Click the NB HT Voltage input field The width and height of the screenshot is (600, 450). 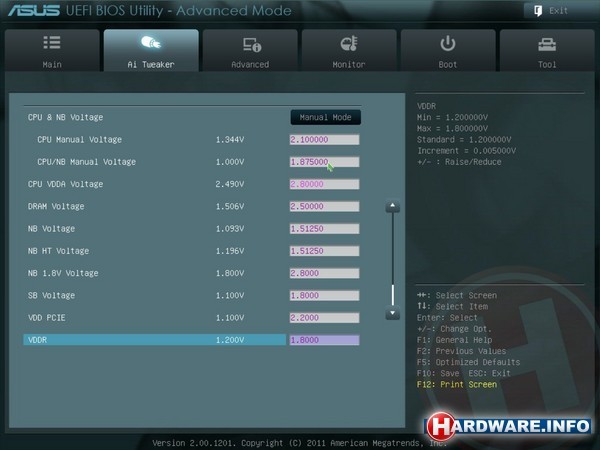(x=324, y=251)
